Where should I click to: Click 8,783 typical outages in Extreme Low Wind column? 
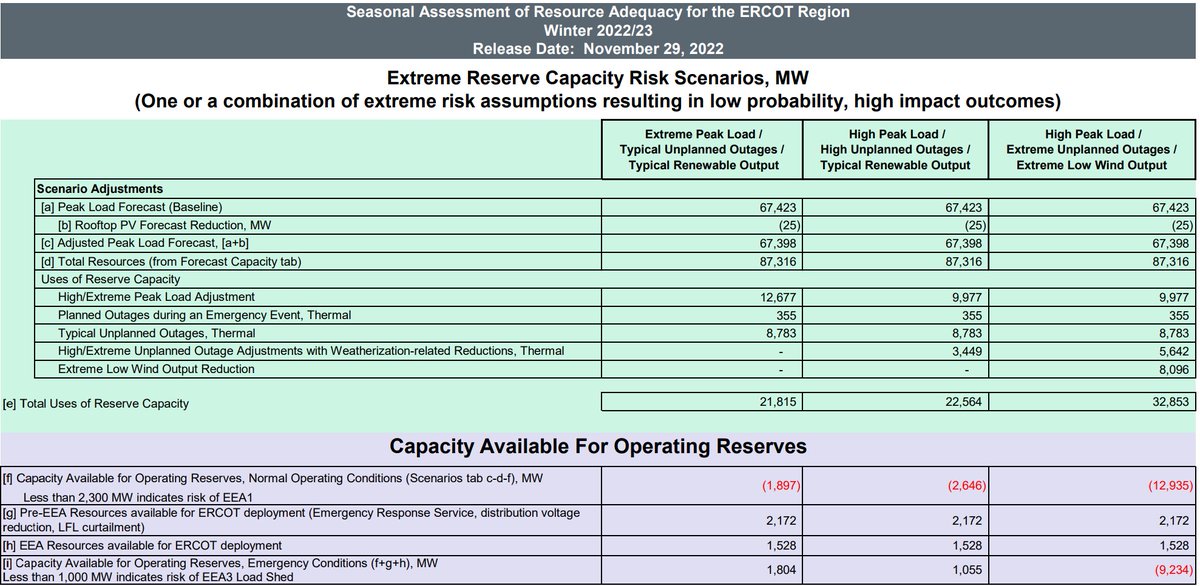tap(1174, 333)
